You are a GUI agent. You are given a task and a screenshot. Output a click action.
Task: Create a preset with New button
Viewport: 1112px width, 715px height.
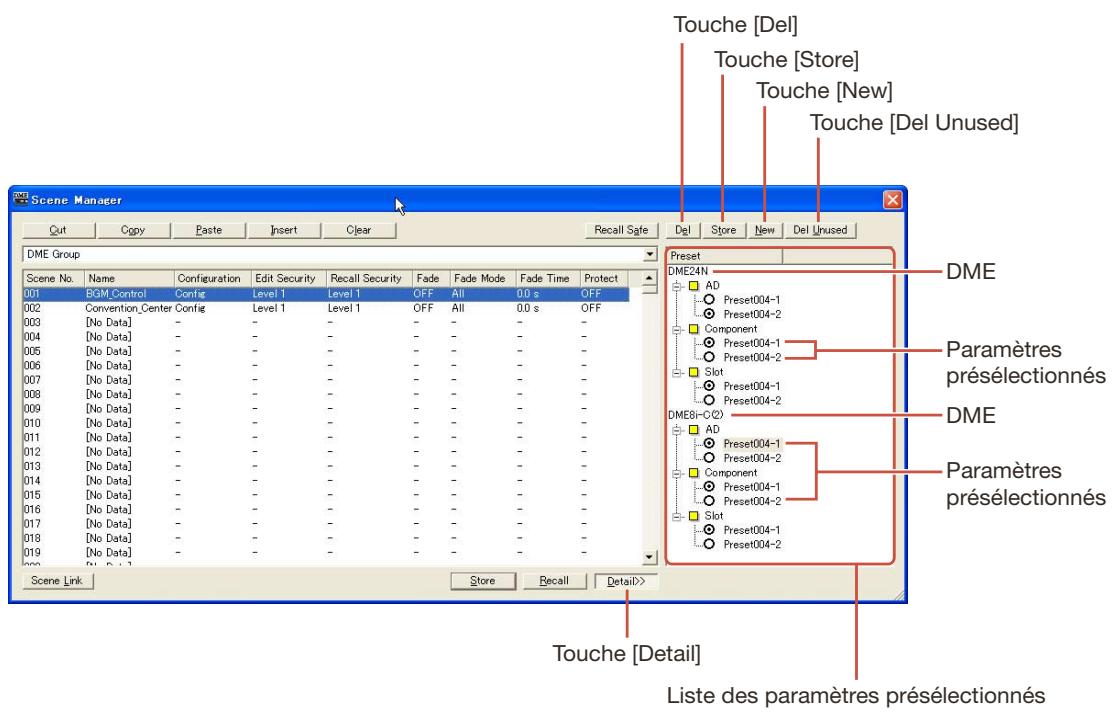click(764, 230)
